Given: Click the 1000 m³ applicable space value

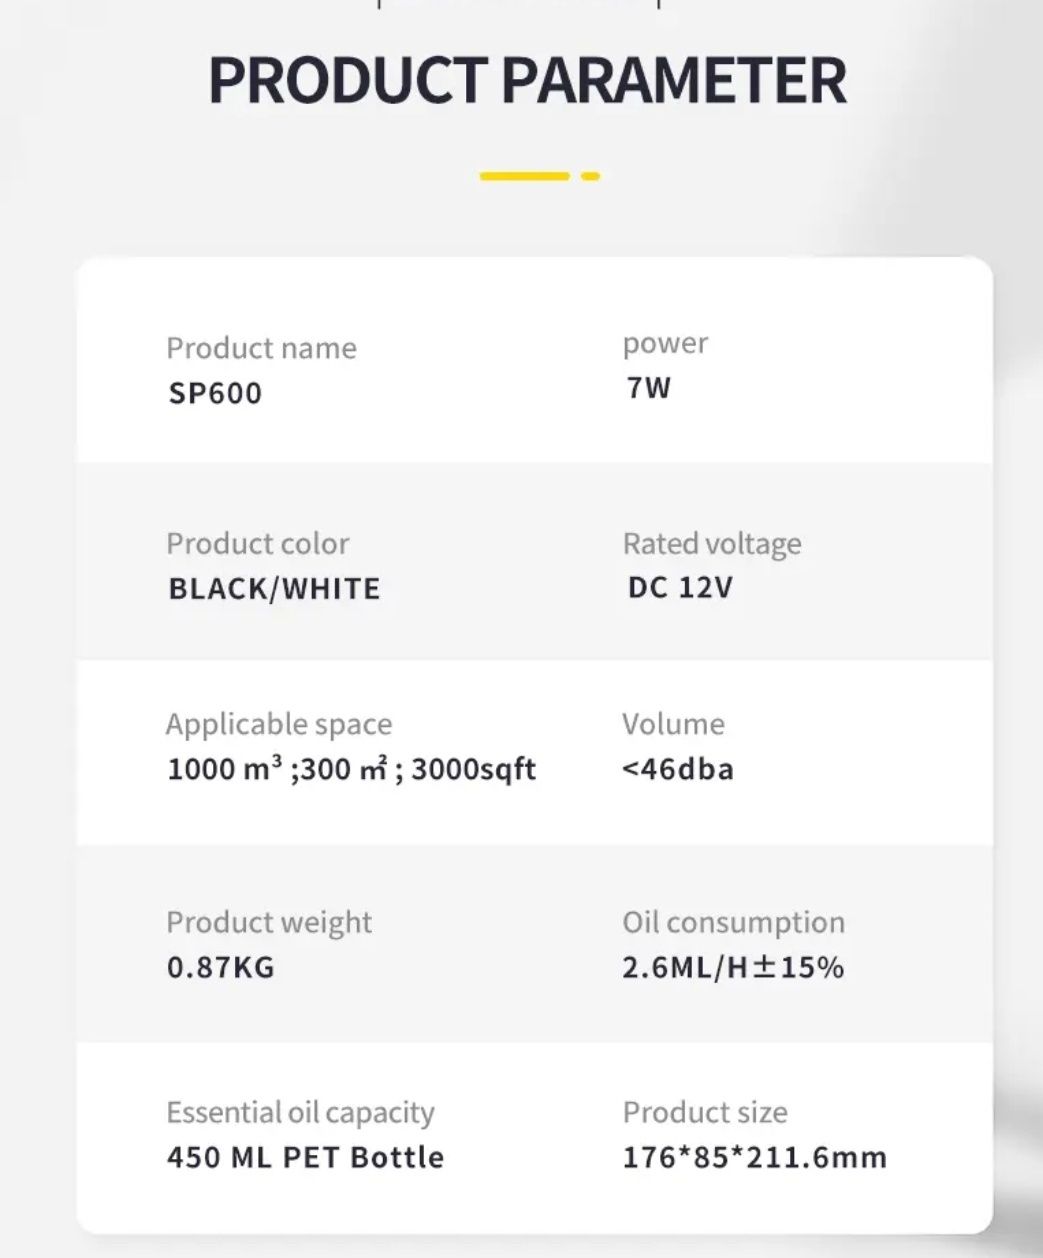Looking at the screenshot, I should 351,768.
